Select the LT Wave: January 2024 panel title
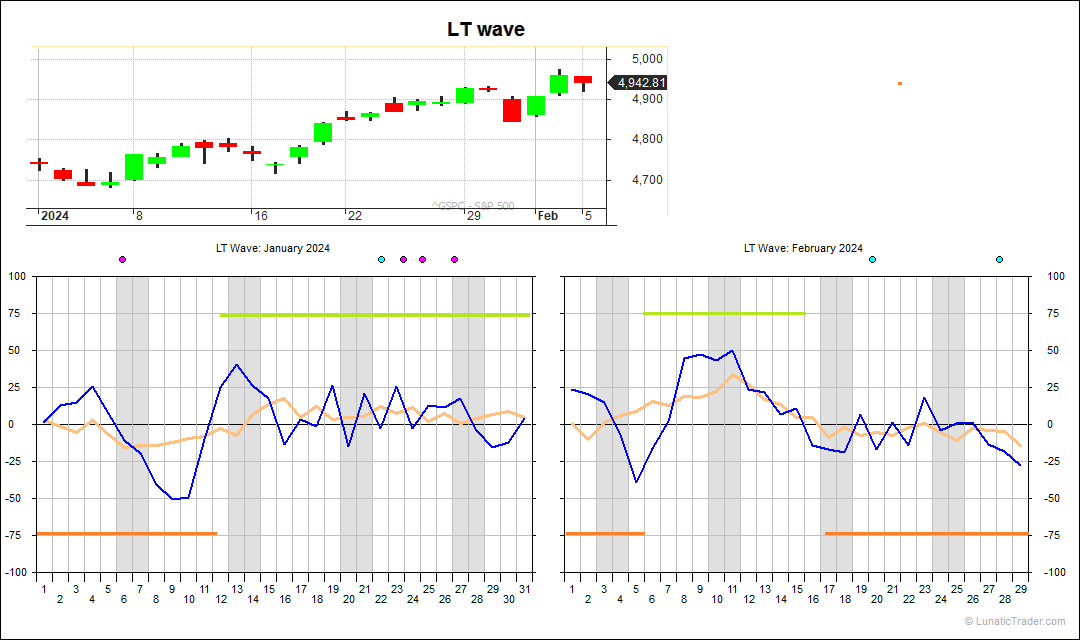This screenshot has height=640, width=1080. (x=273, y=248)
